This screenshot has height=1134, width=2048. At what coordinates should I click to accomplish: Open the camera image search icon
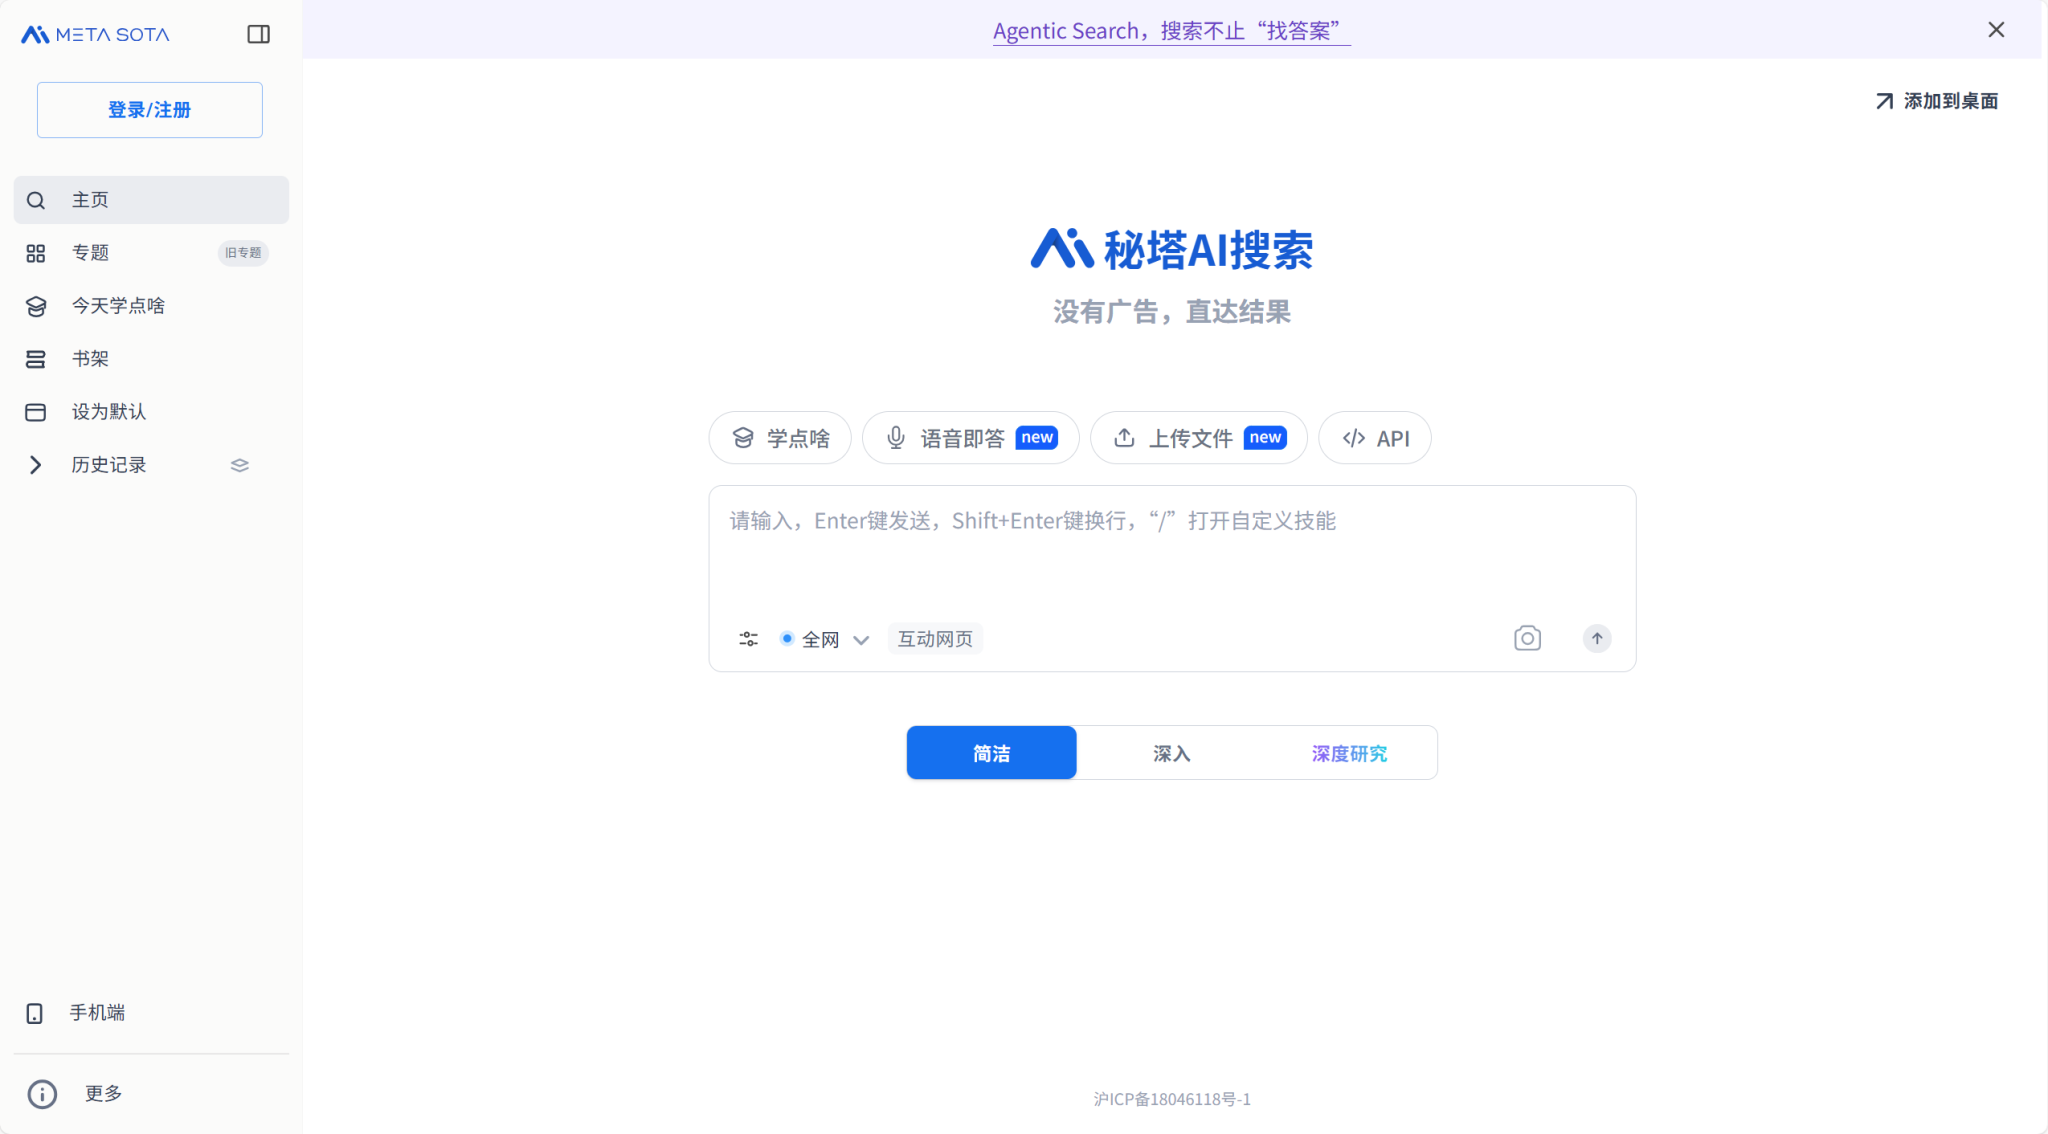click(1525, 638)
